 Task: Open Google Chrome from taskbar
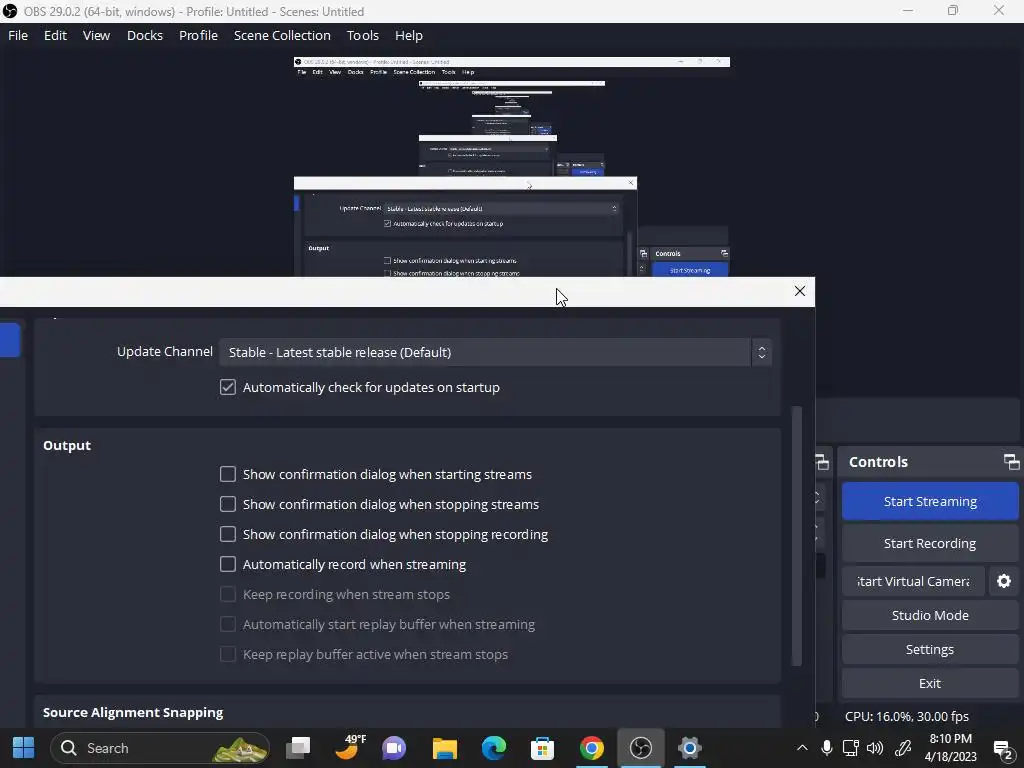592,748
